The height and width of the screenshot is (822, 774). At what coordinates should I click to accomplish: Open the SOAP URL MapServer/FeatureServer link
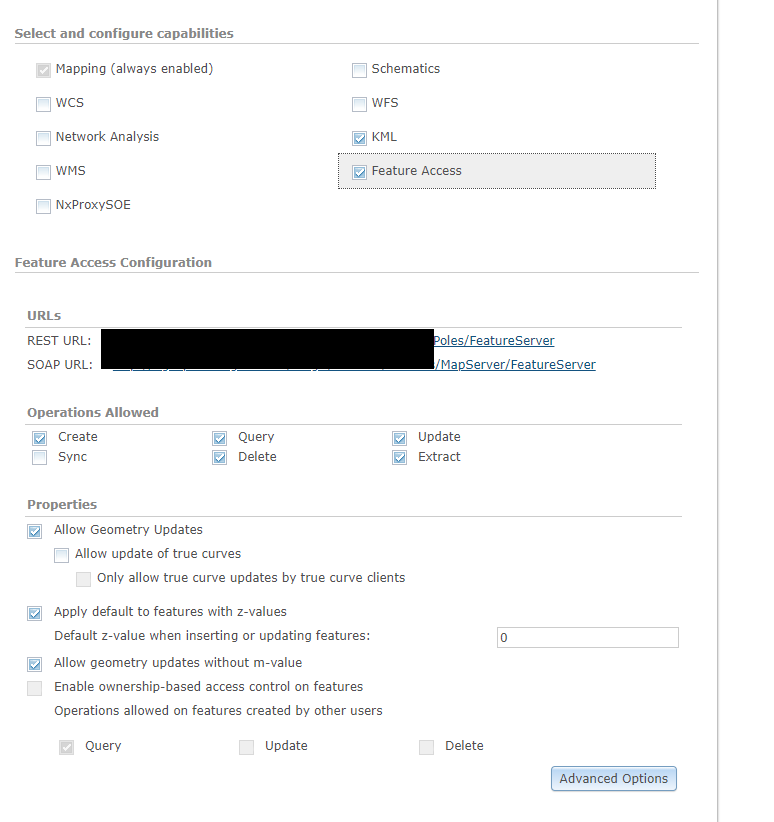(515, 365)
